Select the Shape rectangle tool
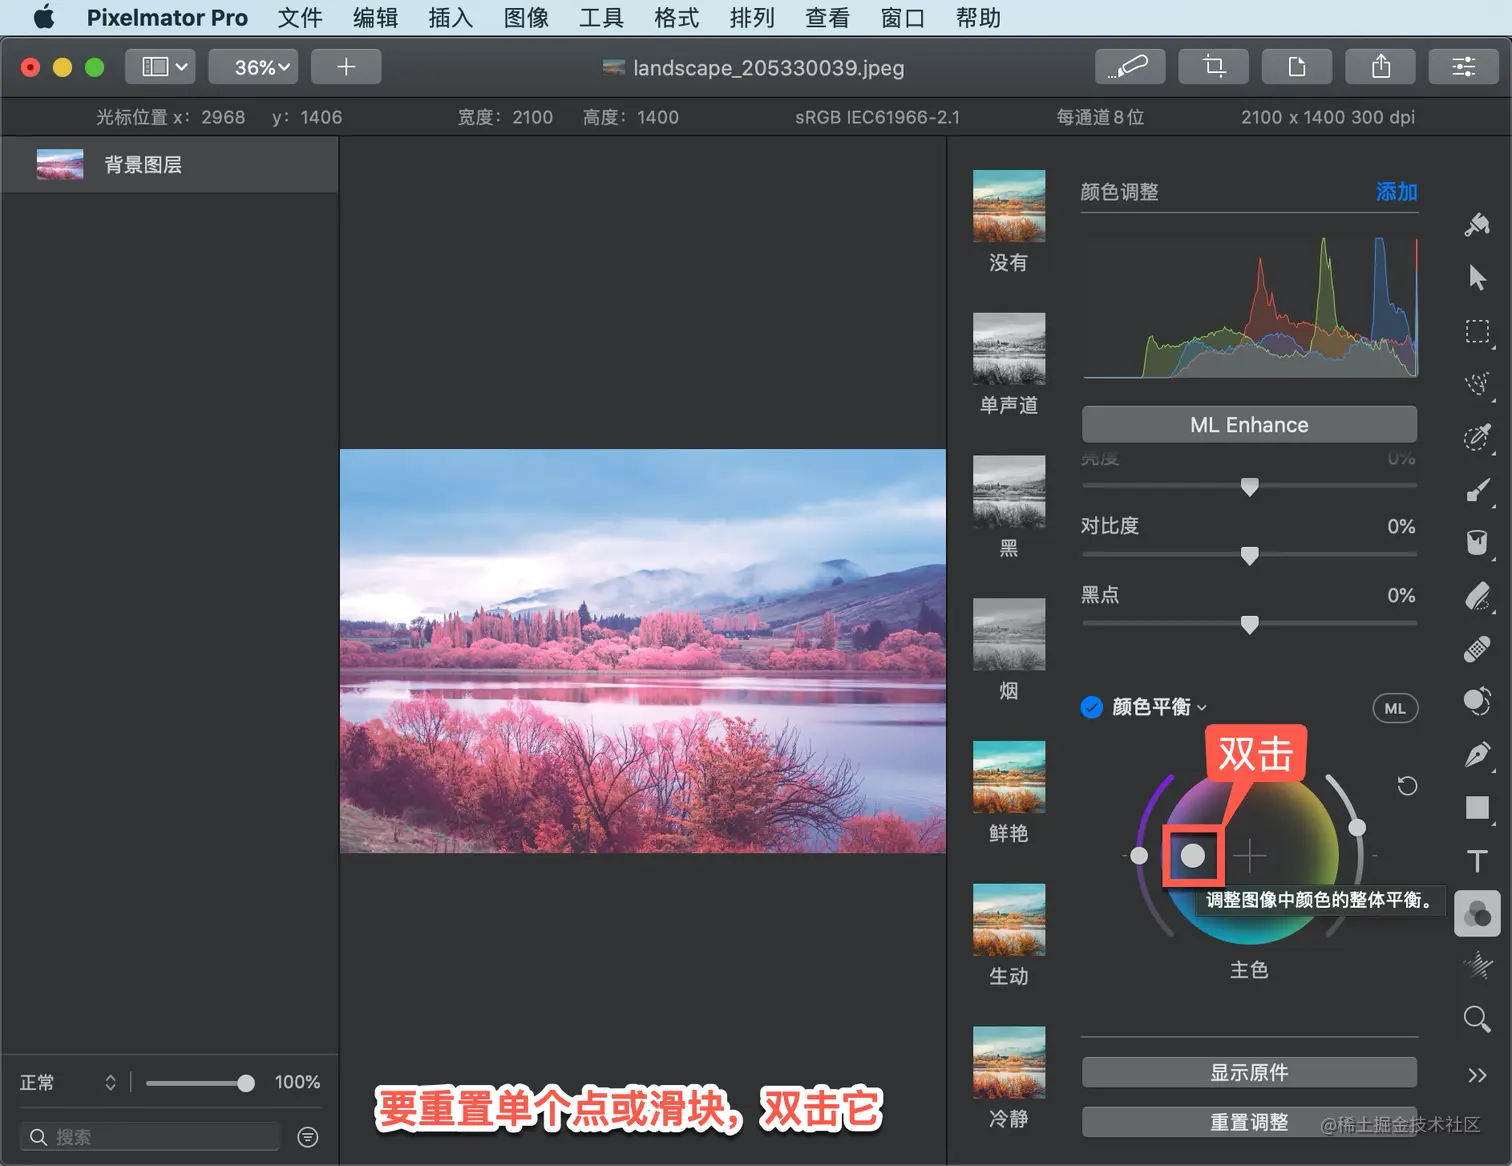 click(1477, 807)
